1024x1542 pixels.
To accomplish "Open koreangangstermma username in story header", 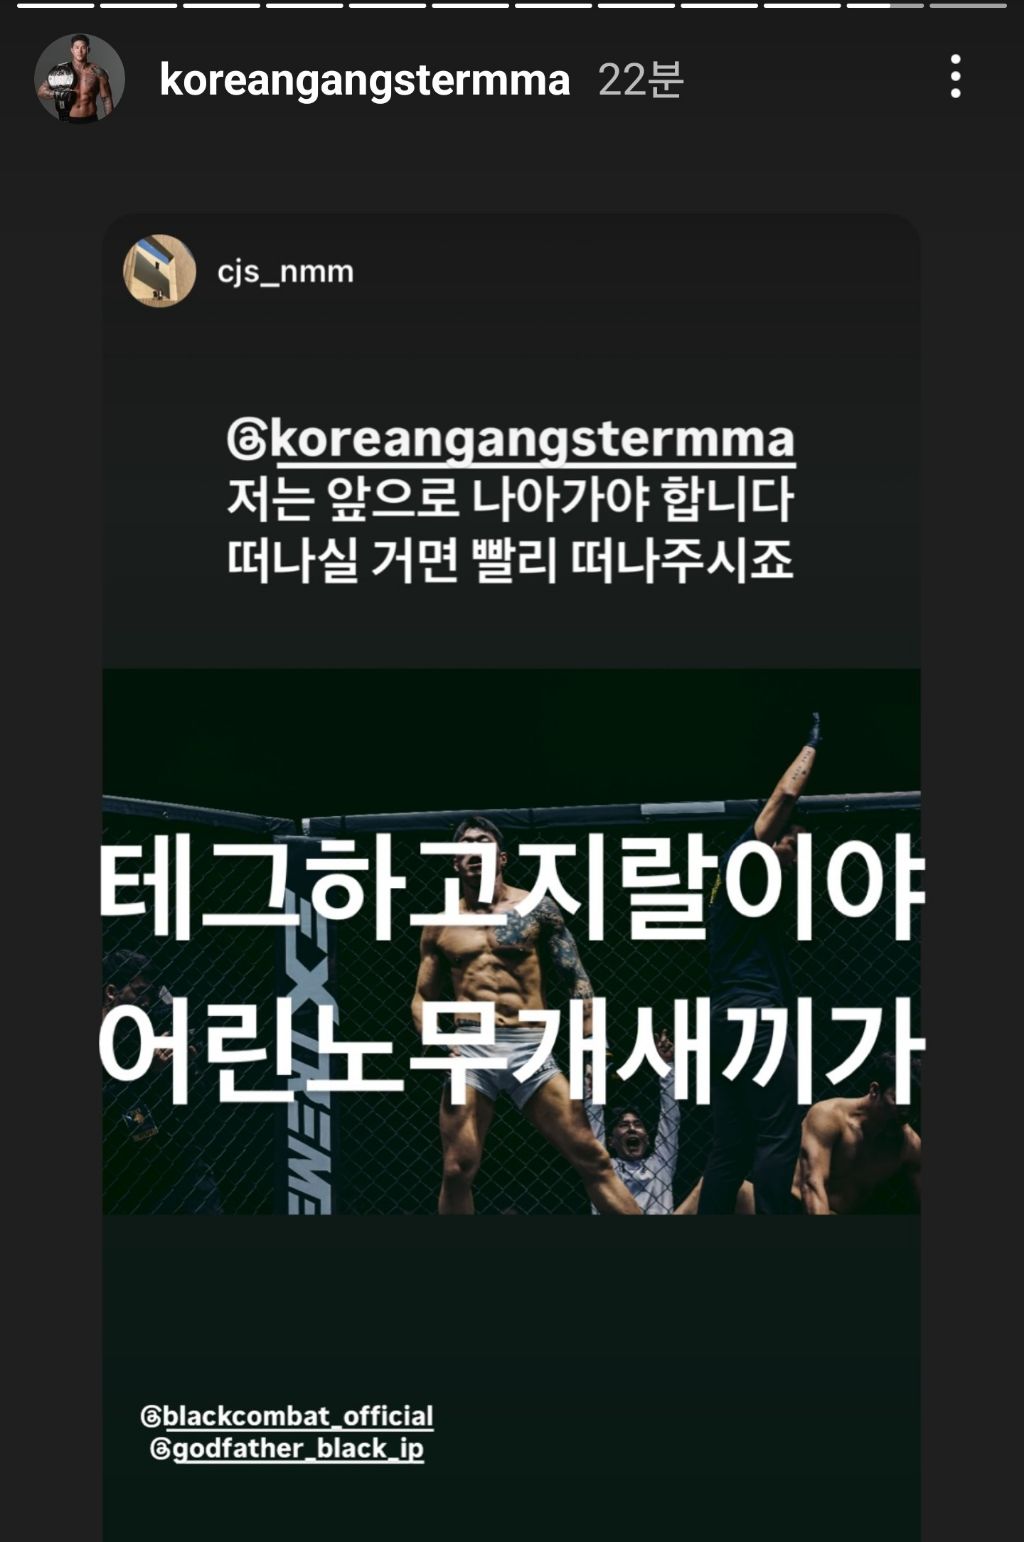I will (x=365, y=80).
